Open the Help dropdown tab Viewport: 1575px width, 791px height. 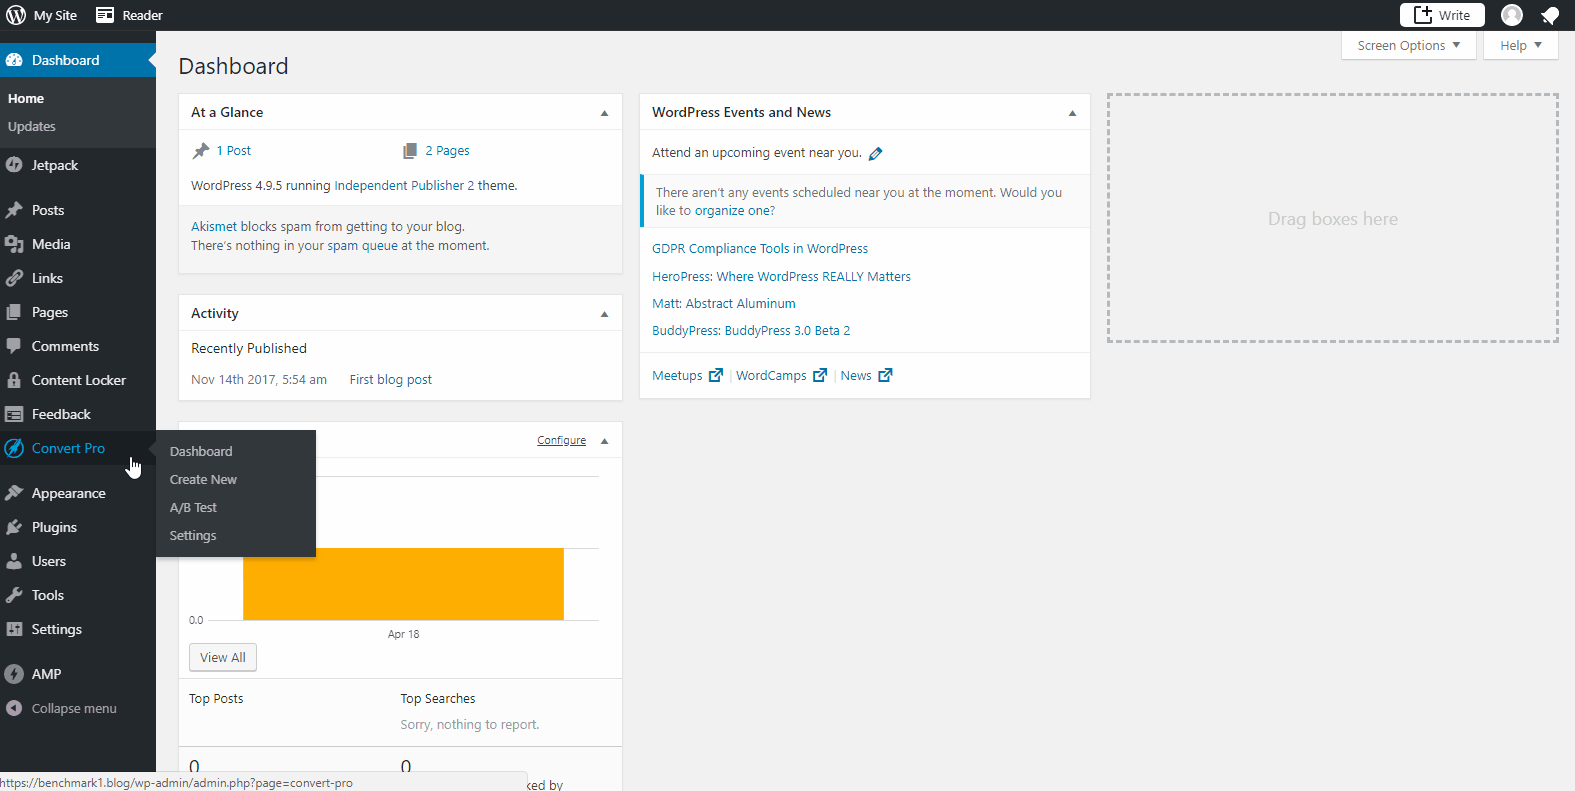[1520, 45]
